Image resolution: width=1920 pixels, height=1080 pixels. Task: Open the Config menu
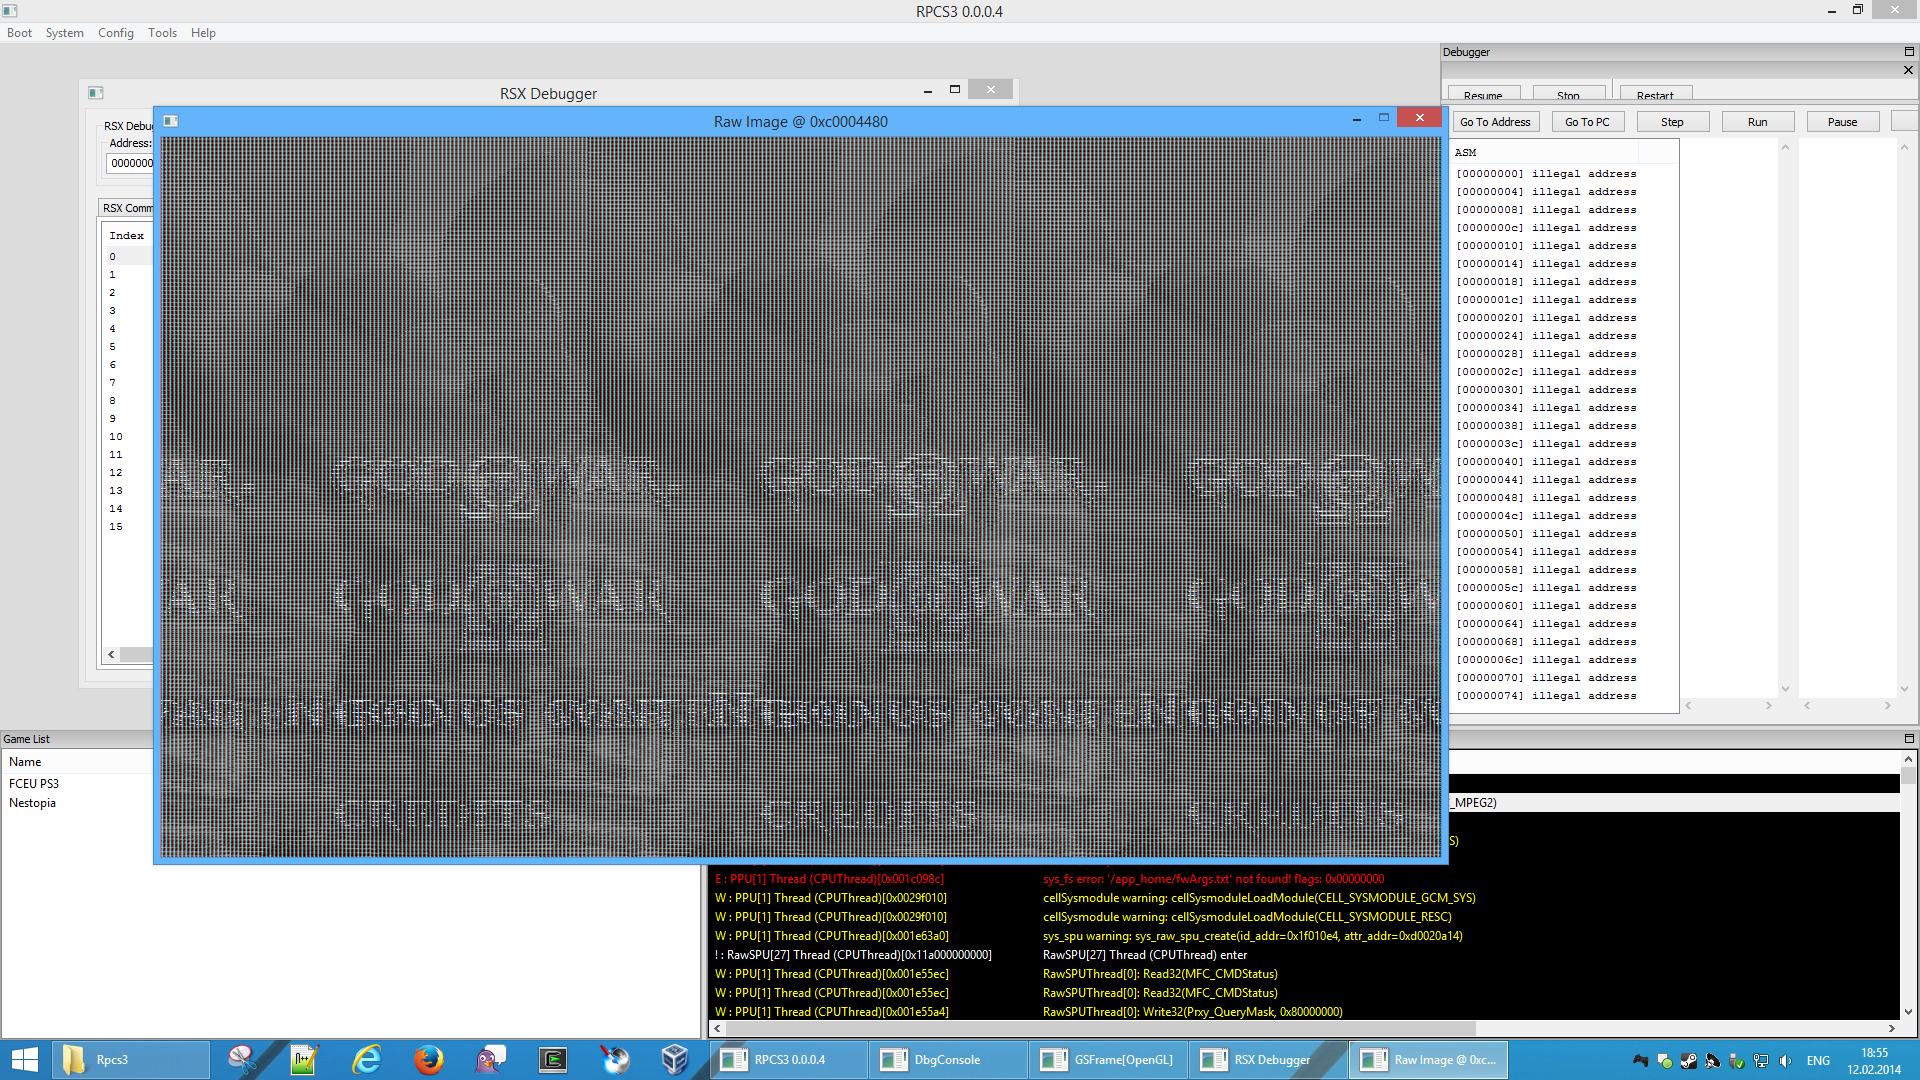click(x=115, y=33)
